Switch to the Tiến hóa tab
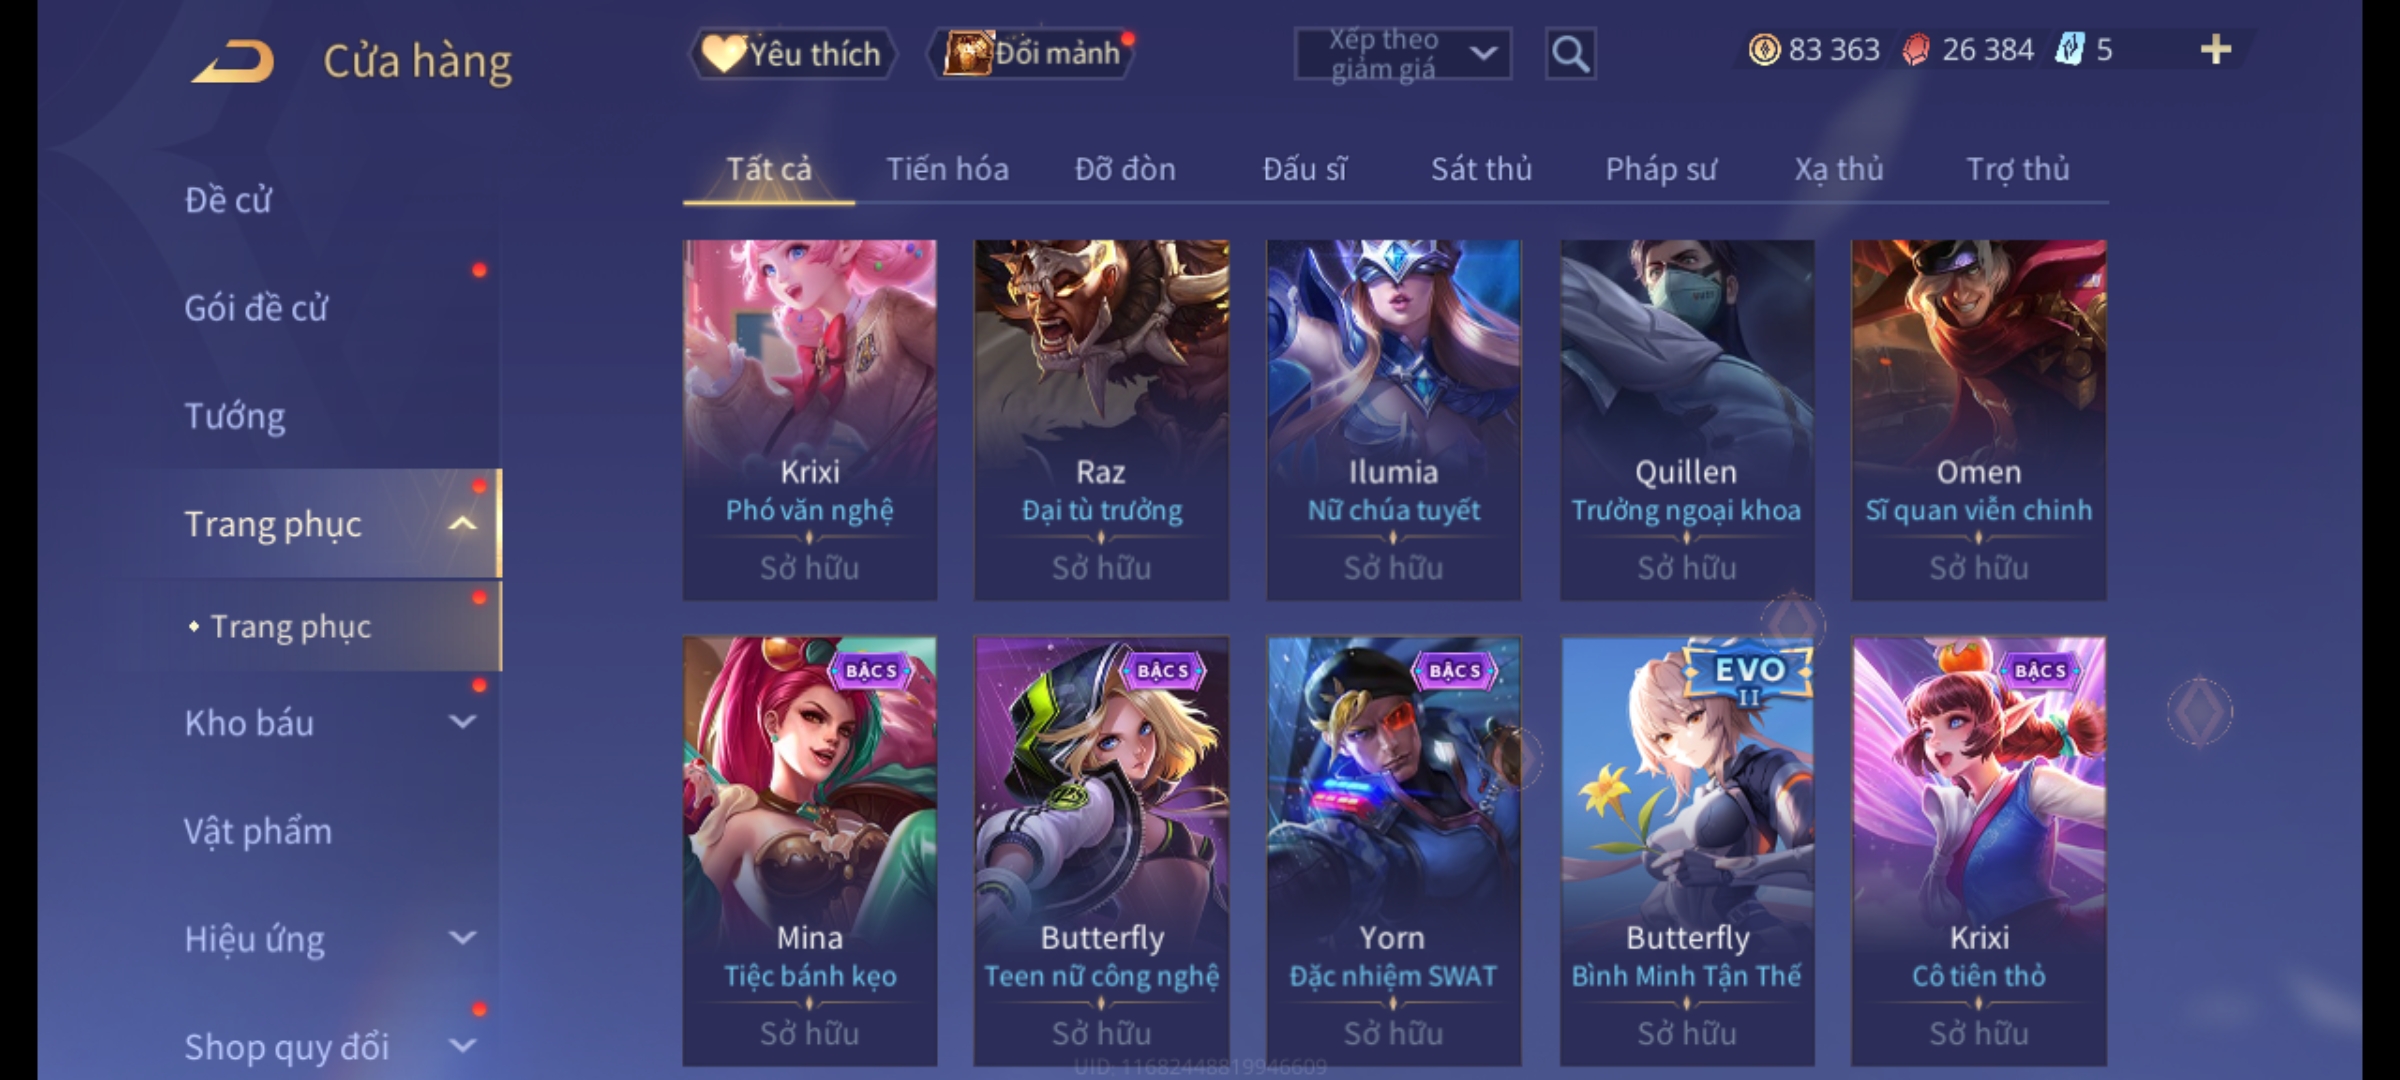The height and width of the screenshot is (1080, 2400). tap(947, 169)
